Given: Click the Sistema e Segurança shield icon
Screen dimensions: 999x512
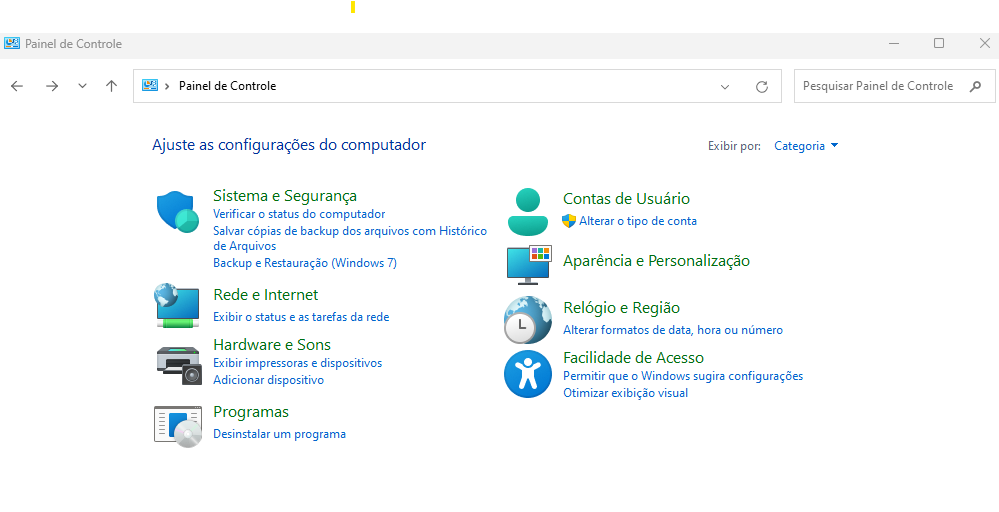Looking at the screenshot, I should click(x=178, y=212).
